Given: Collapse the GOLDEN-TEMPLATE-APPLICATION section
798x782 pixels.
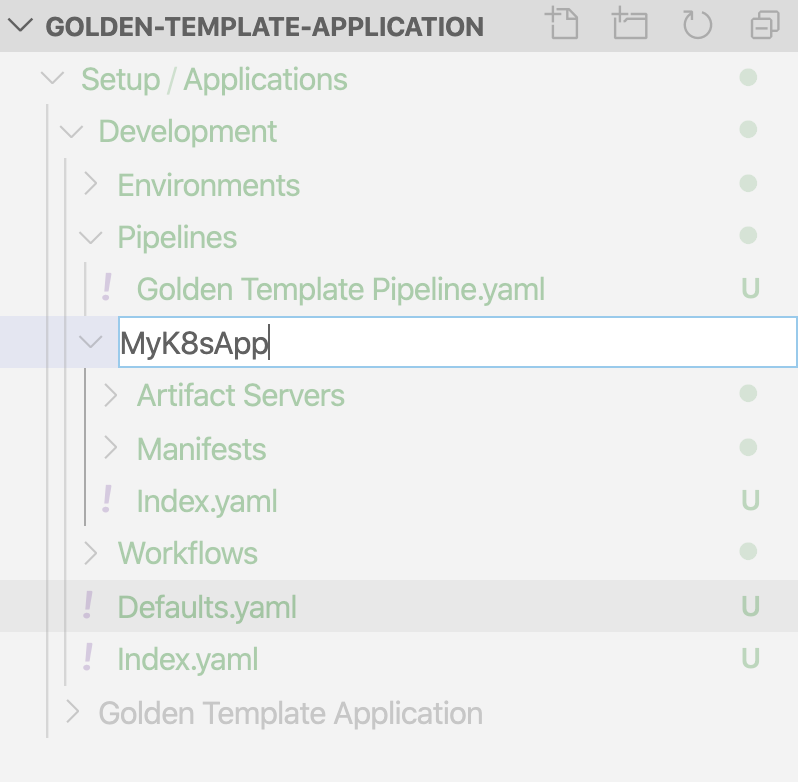Looking at the screenshot, I should pos(21,25).
